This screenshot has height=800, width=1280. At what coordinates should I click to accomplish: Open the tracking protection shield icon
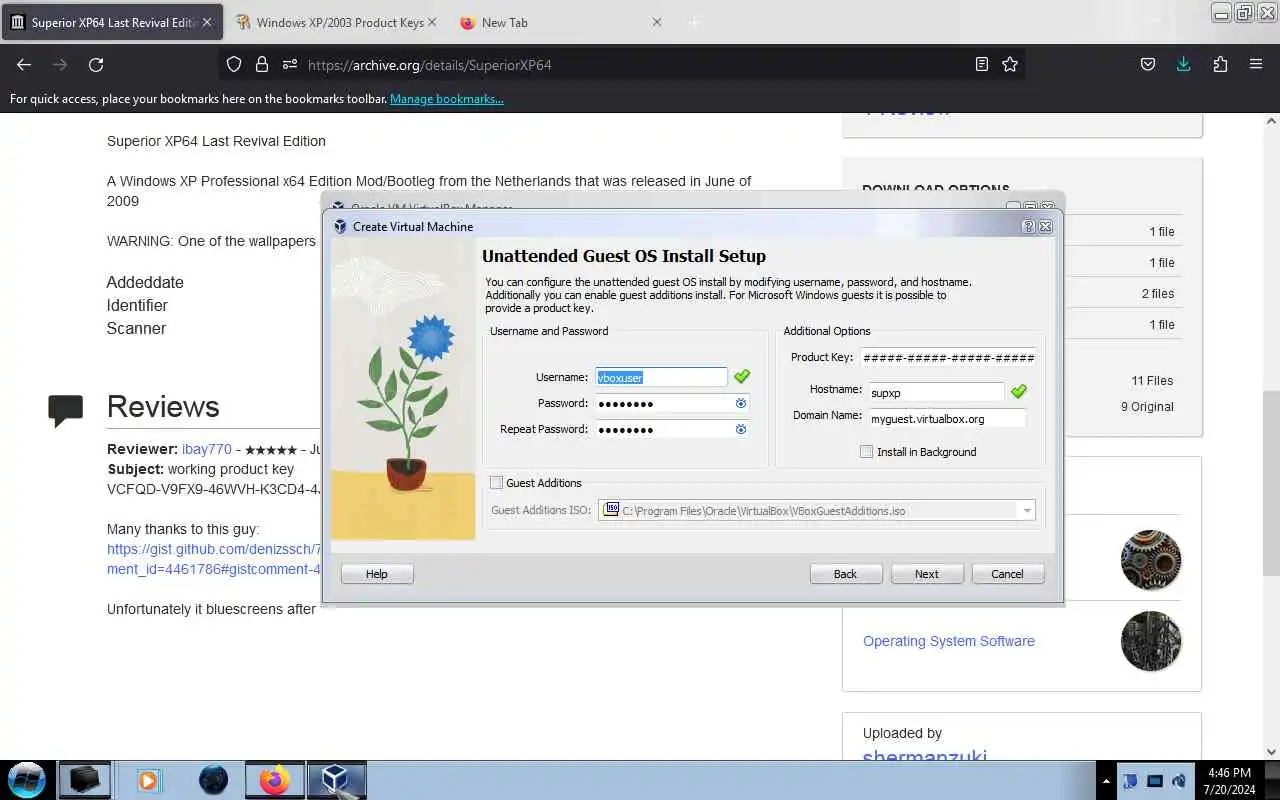click(x=234, y=64)
